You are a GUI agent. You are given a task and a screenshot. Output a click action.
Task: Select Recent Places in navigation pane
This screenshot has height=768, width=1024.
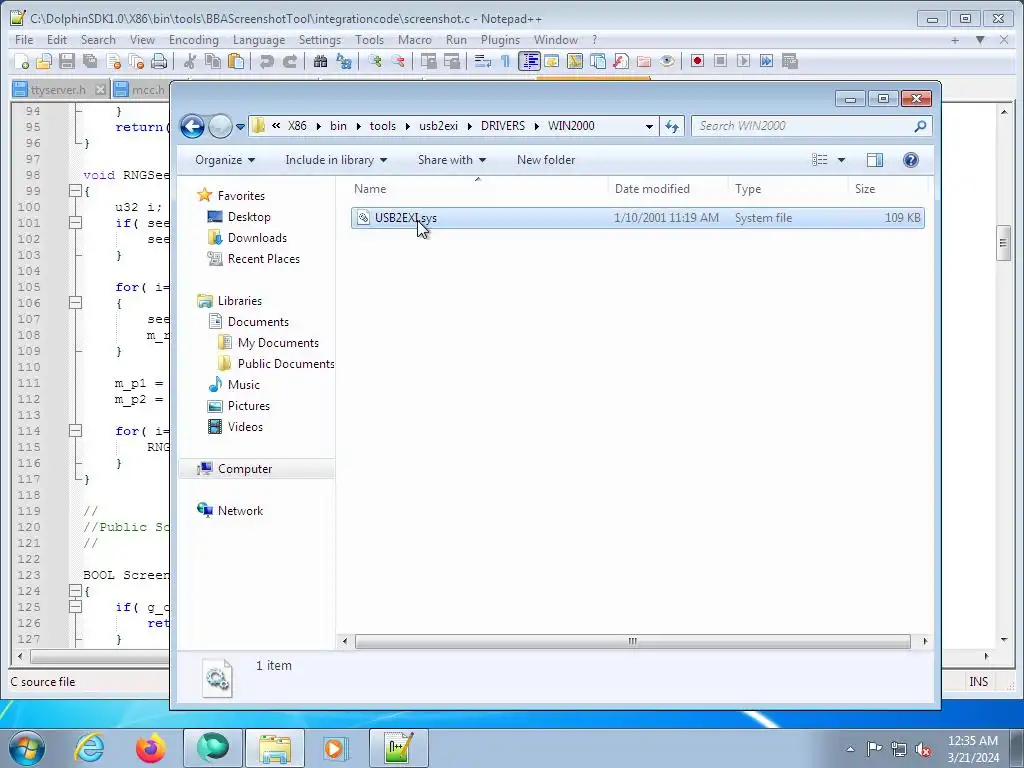click(x=264, y=259)
